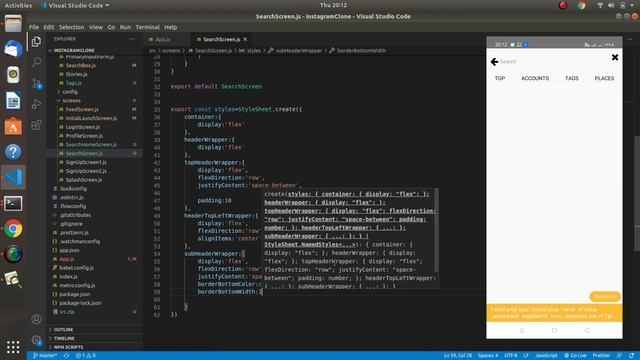Expand the TIMELINE section
The width and height of the screenshot is (640, 360).
coord(64,338)
